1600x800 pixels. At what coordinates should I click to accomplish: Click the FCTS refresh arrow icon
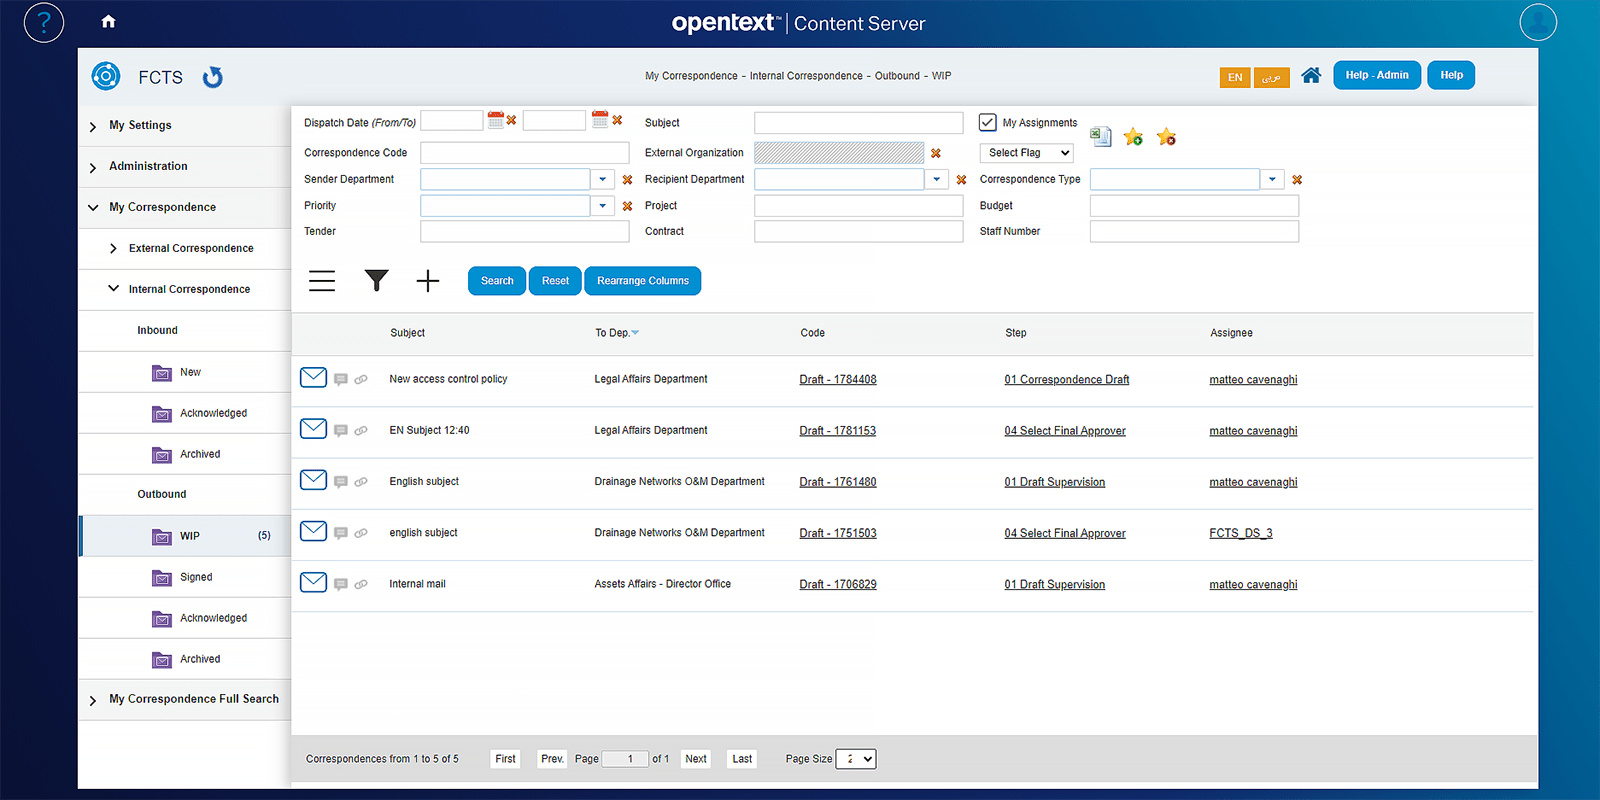tap(213, 77)
